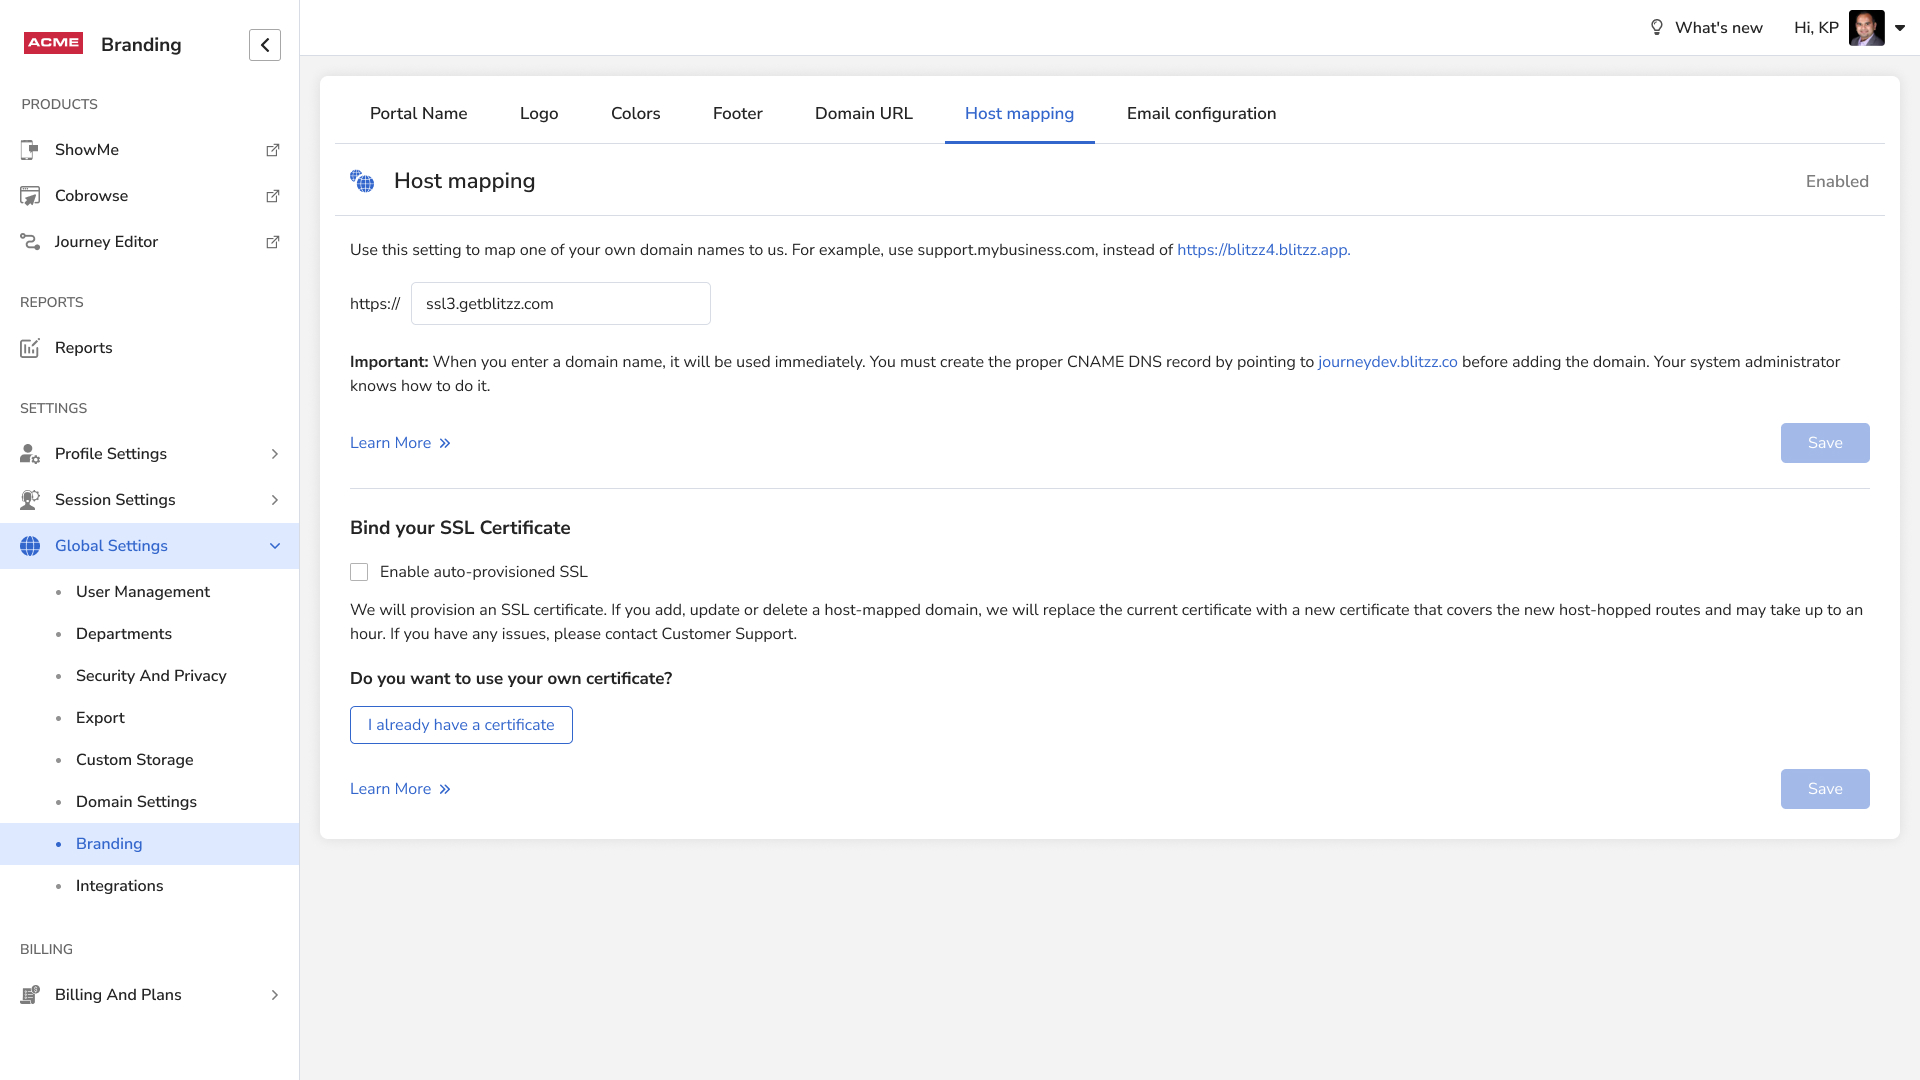The height and width of the screenshot is (1080, 1920).
Task: Switch to the Domain URL tab
Action: click(863, 114)
